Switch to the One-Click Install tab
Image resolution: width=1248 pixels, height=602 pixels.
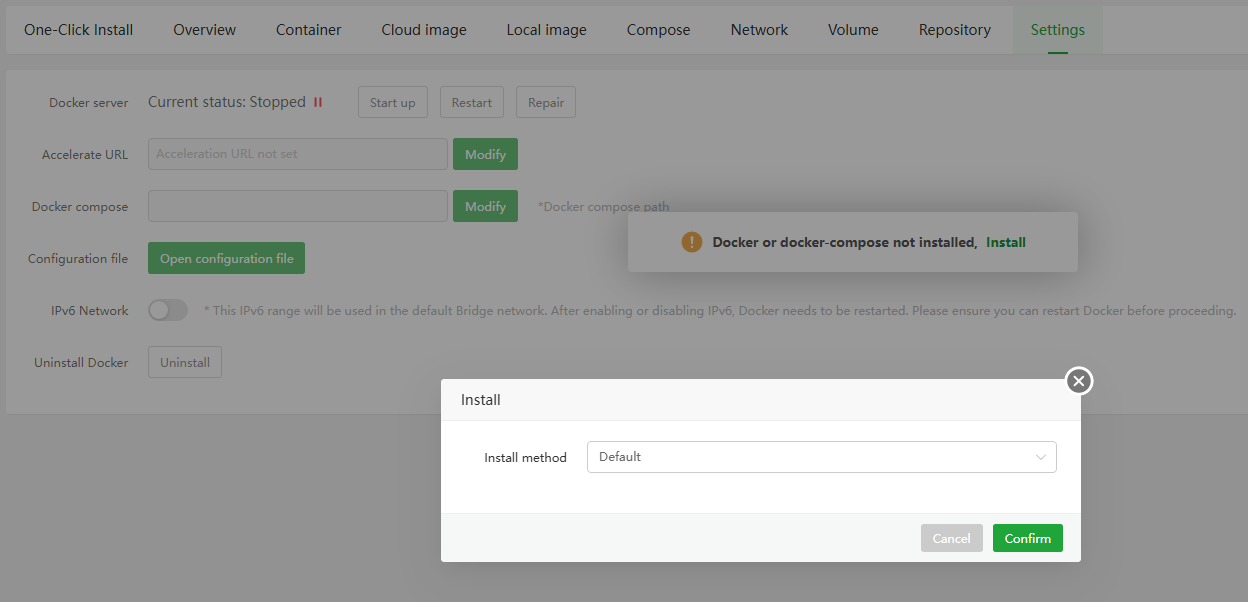click(79, 30)
